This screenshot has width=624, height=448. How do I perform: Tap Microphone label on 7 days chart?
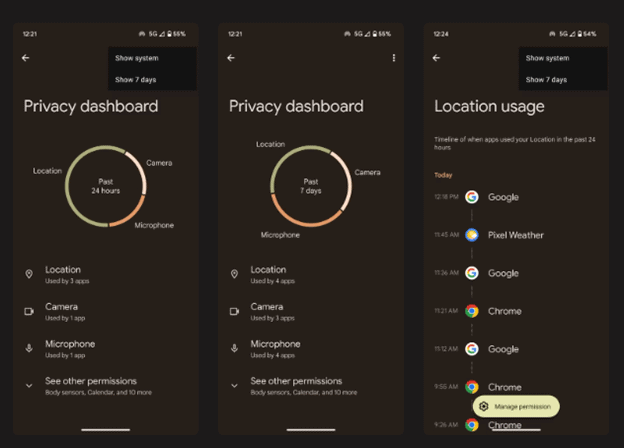(280, 235)
